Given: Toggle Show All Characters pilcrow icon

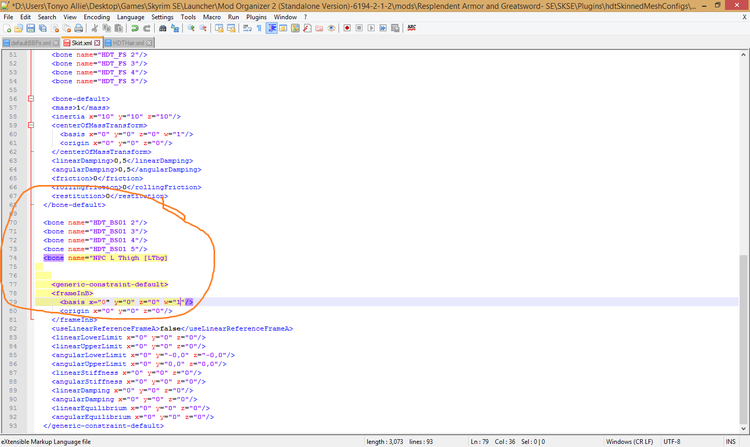Looking at the screenshot, I should pyautogui.click(x=259, y=29).
